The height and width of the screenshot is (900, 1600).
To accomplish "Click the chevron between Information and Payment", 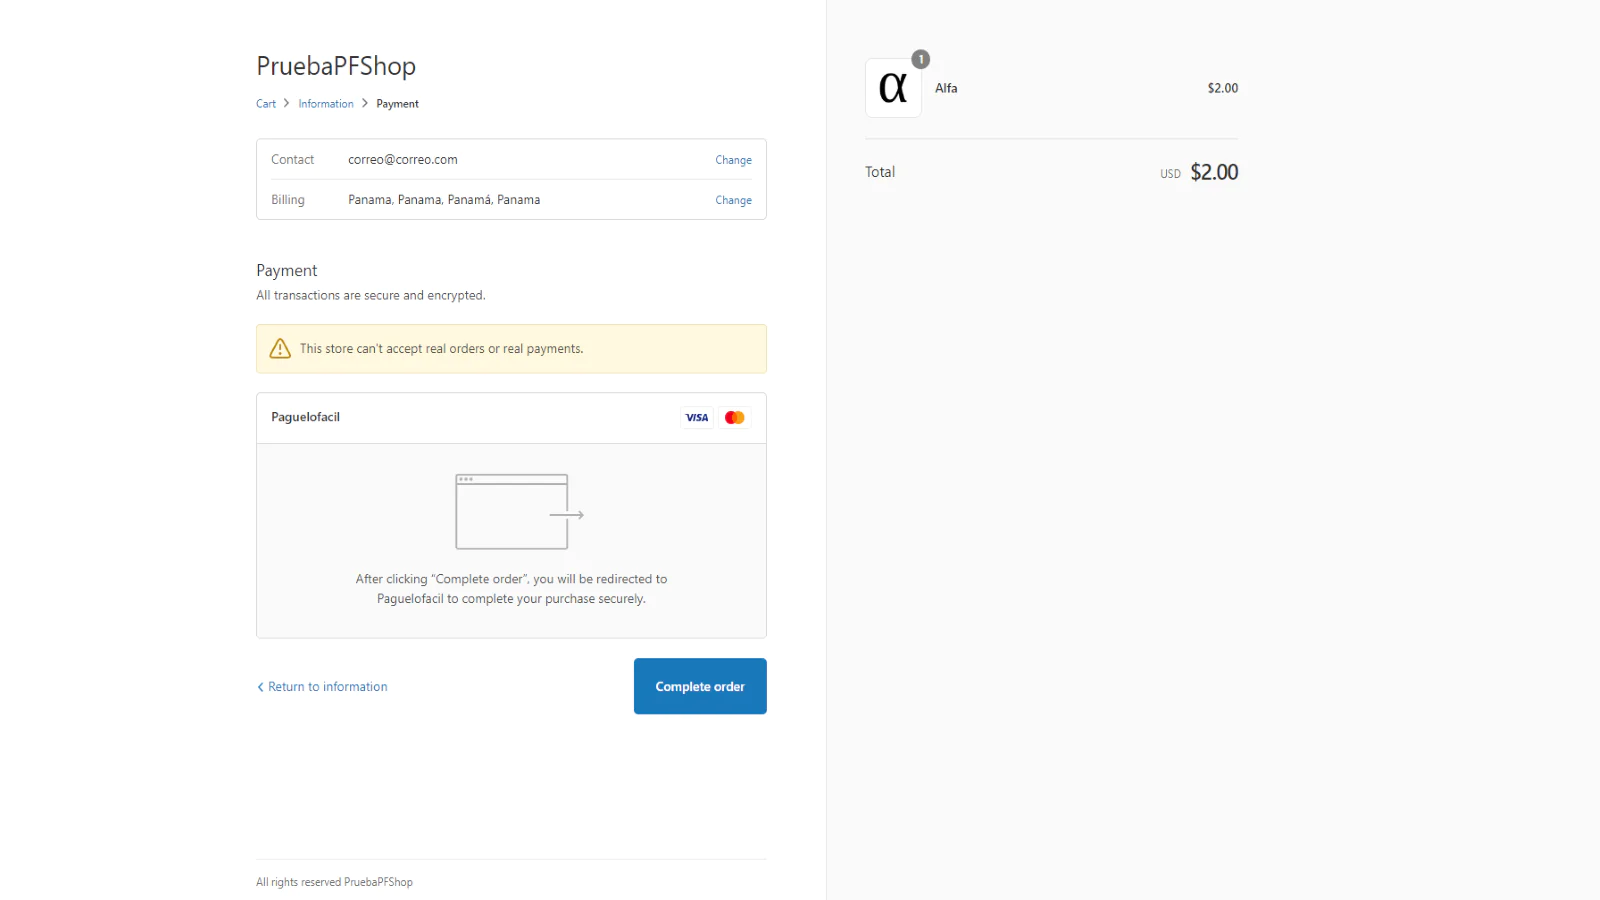I will pos(365,103).
